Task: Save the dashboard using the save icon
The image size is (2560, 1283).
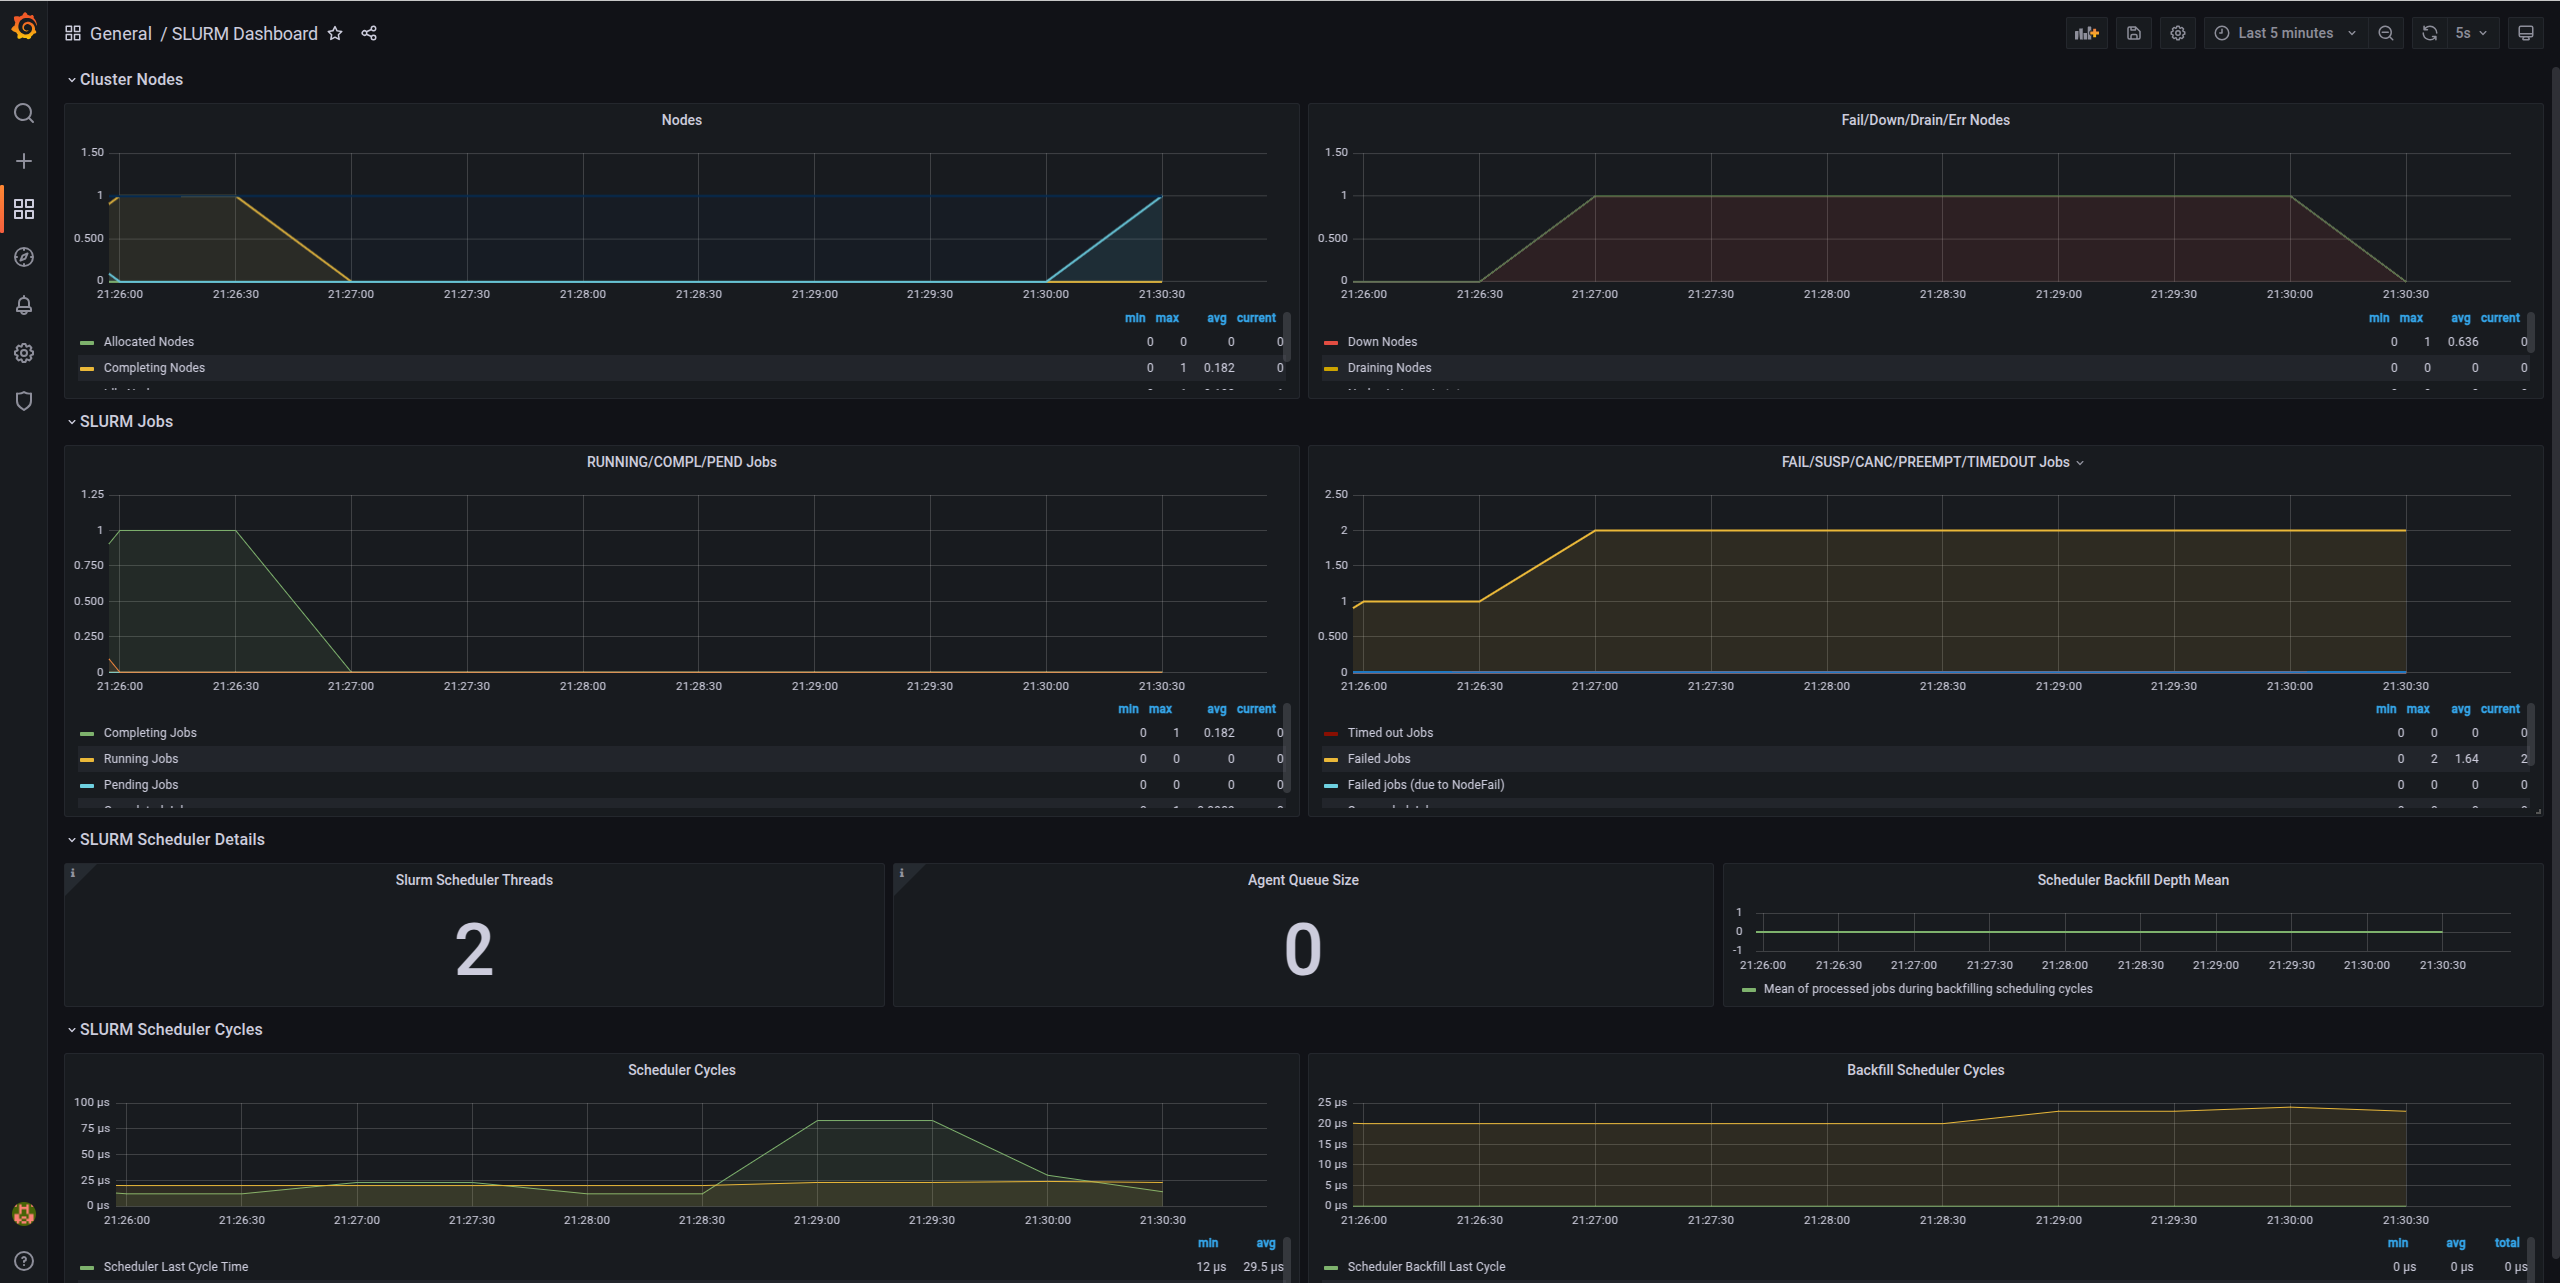Action: [x=2133, y=33]
